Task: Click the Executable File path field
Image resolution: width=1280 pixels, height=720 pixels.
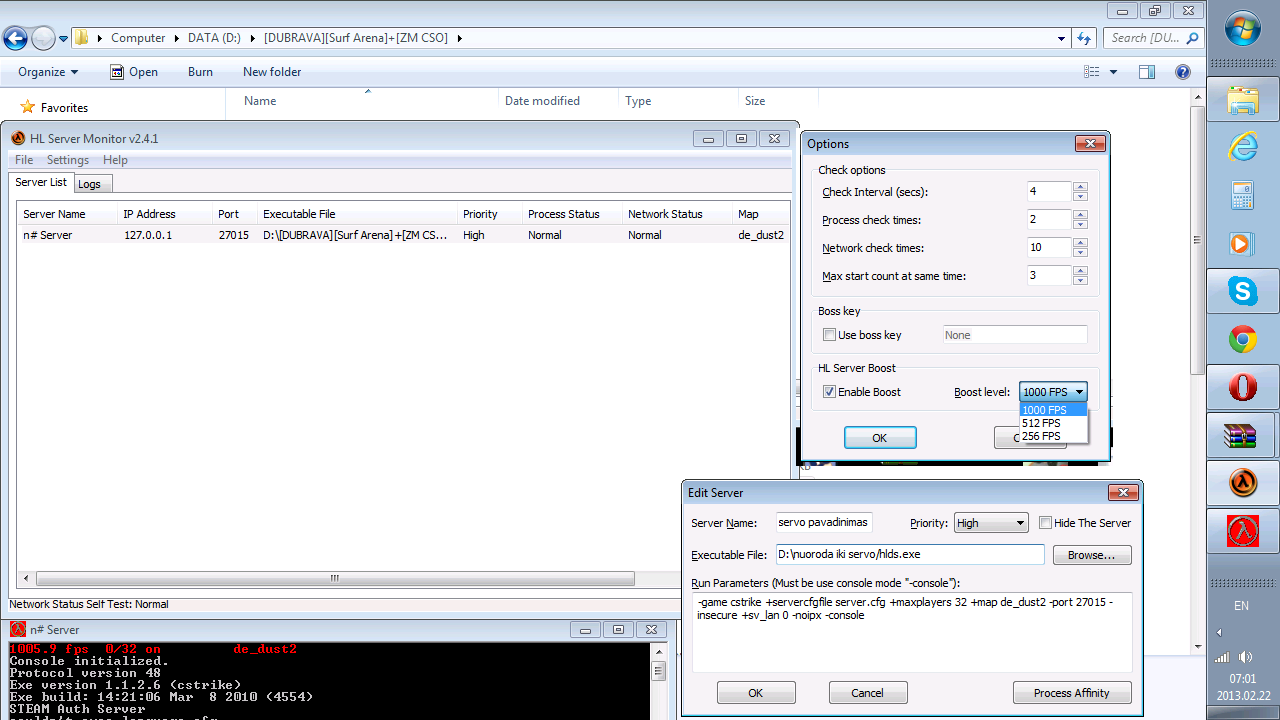Action: click(910, 555)
